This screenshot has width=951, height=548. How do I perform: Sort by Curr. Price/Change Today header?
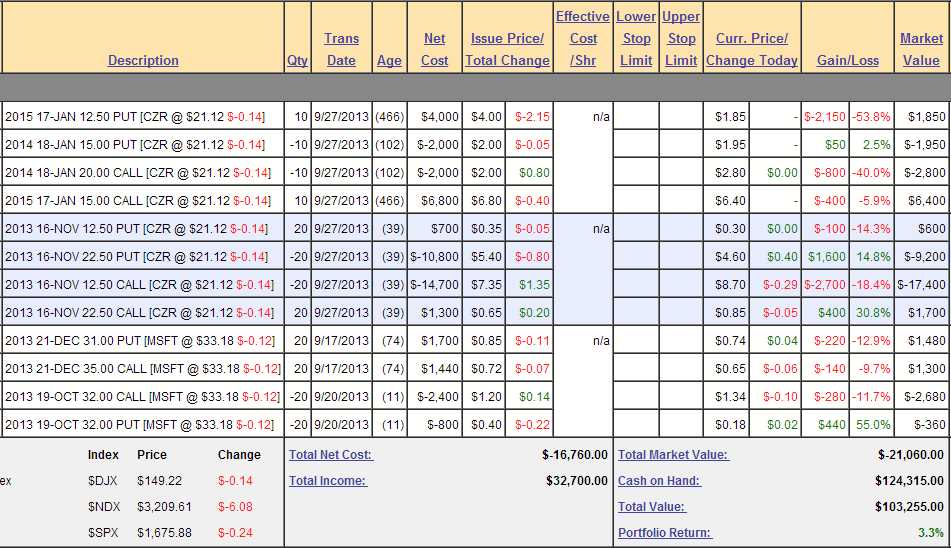pyautogui.click(x=752, y=49)
